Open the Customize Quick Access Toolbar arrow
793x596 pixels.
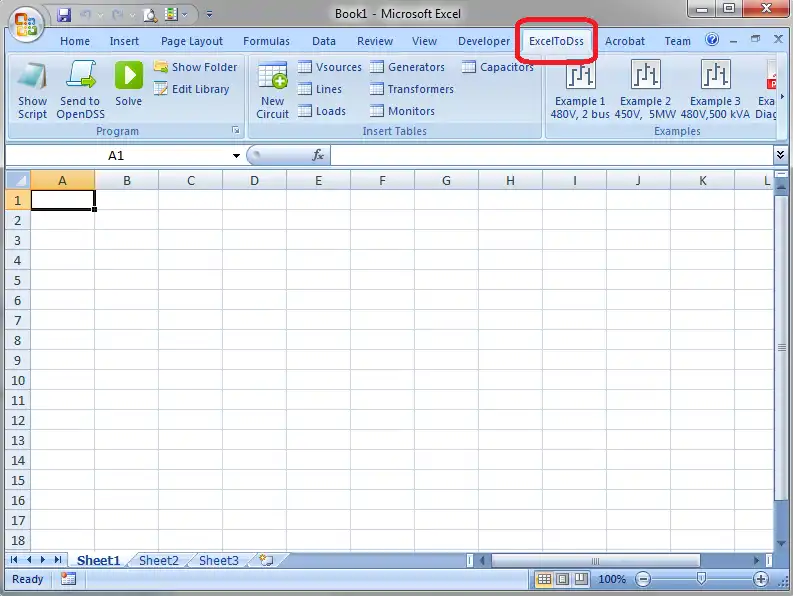point(209,15)
